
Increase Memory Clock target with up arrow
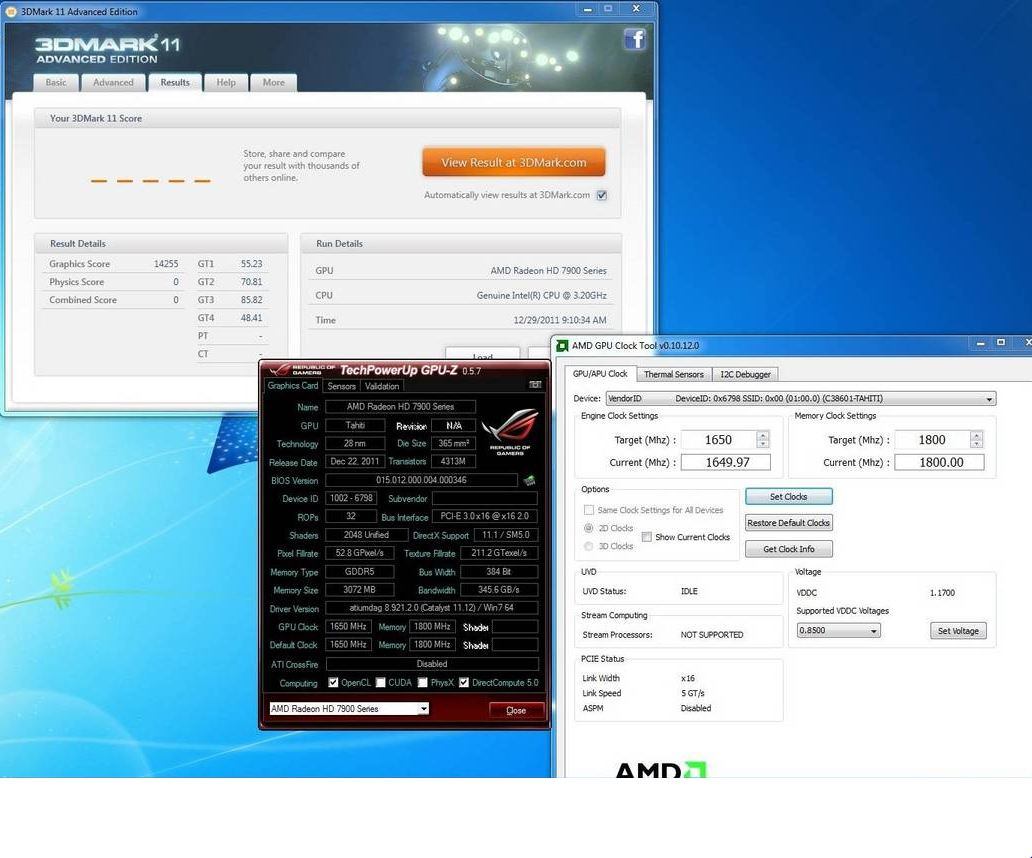click(x=977, y=435)
